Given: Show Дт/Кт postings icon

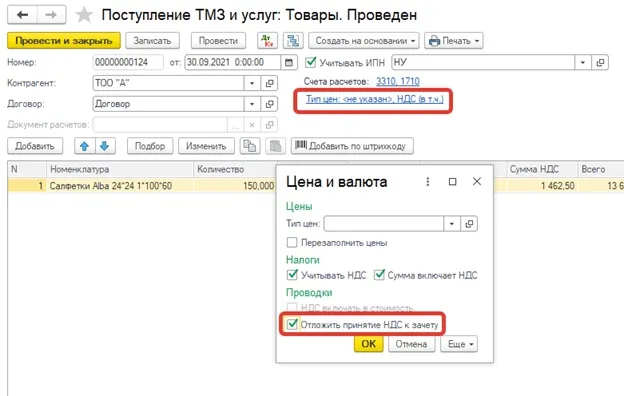Looking at the screenshot, I should 267,41.
